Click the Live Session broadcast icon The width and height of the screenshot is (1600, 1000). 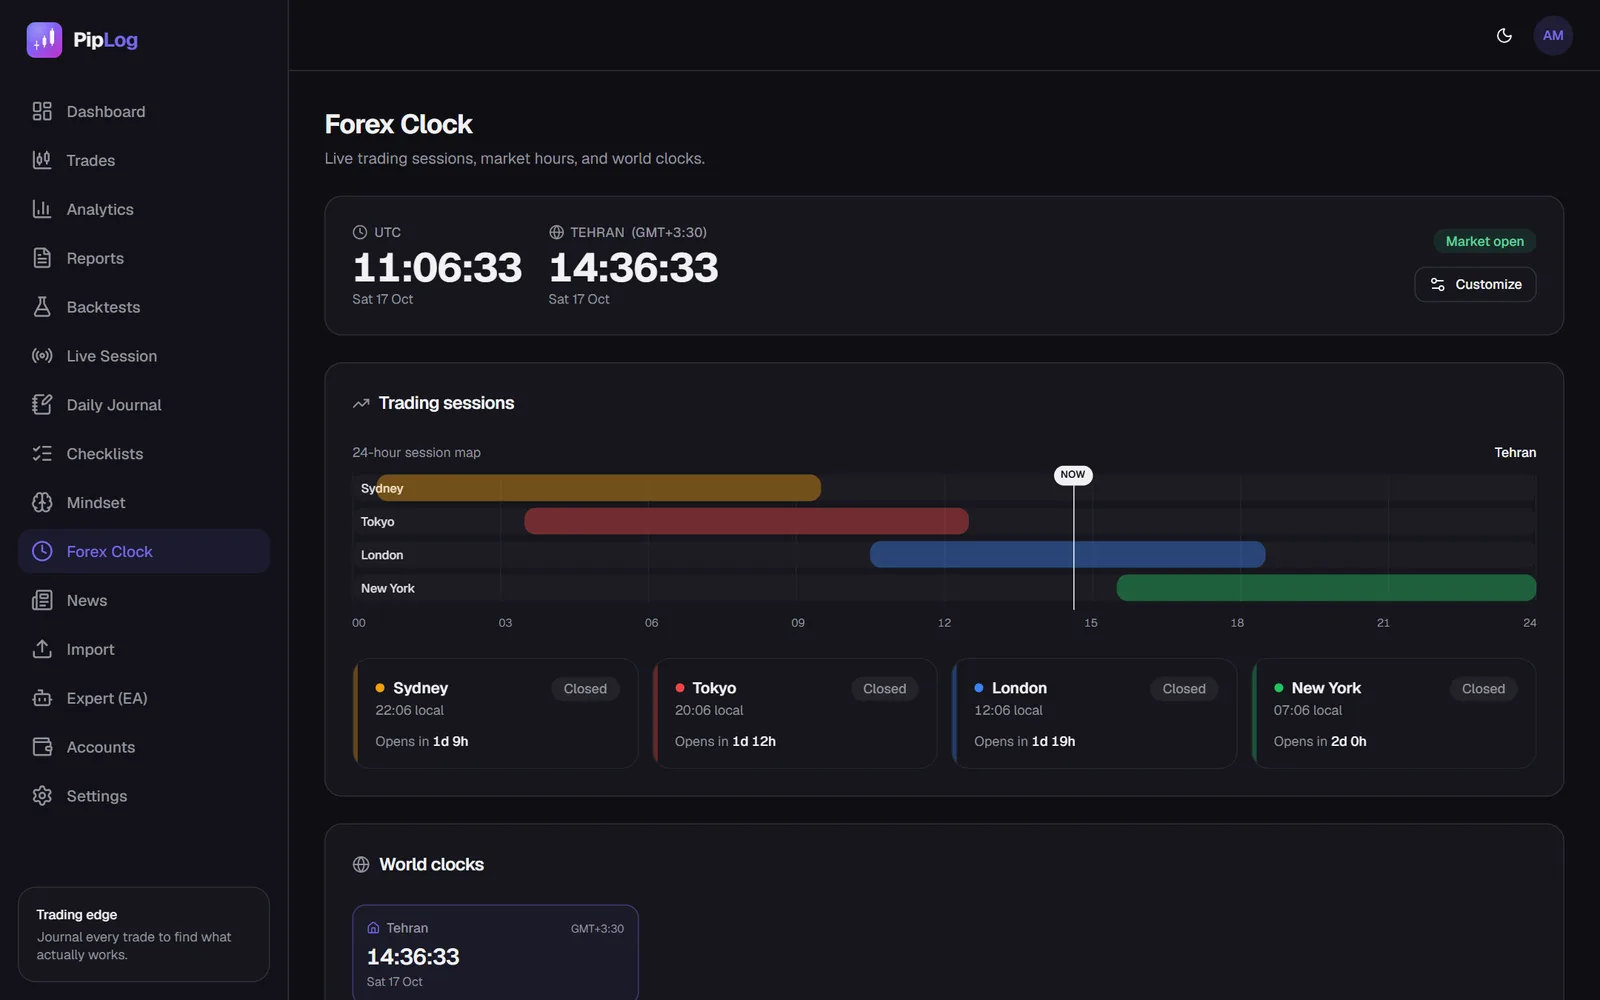click(42, 356)
